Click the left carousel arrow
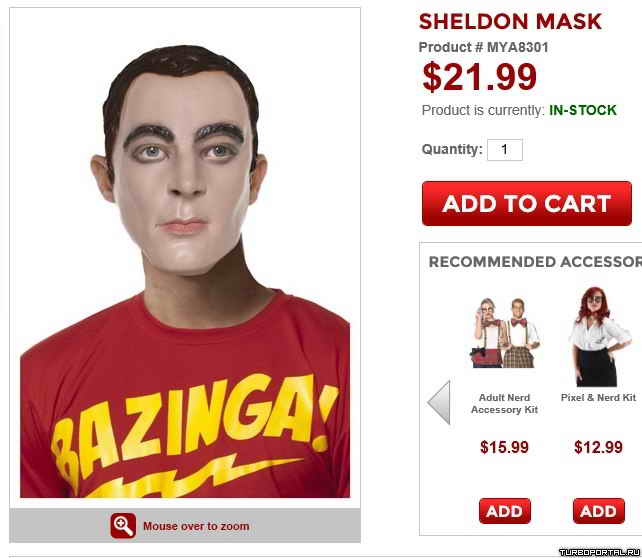Screen dimensions: 642x558 pyautogui.click(x=439, y=402)
